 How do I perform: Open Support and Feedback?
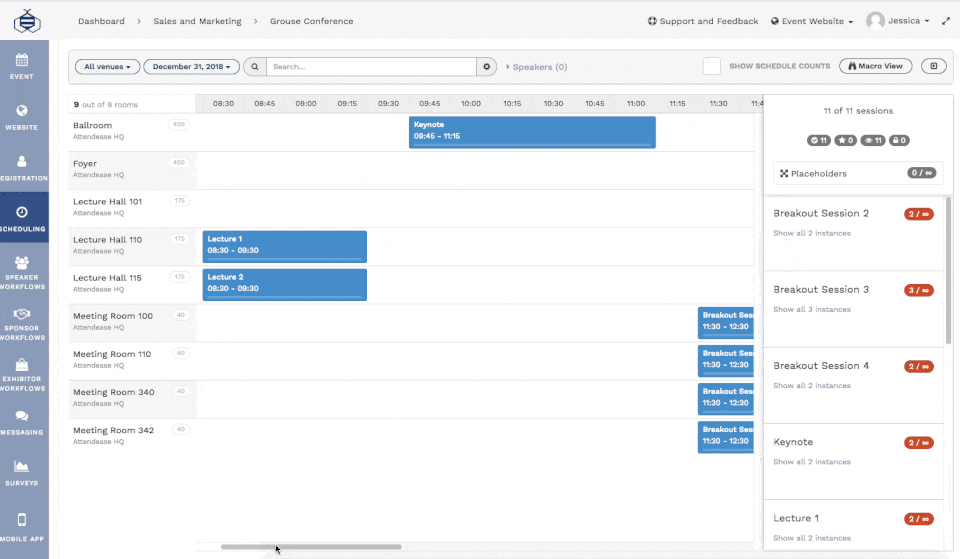pos(703,21)
